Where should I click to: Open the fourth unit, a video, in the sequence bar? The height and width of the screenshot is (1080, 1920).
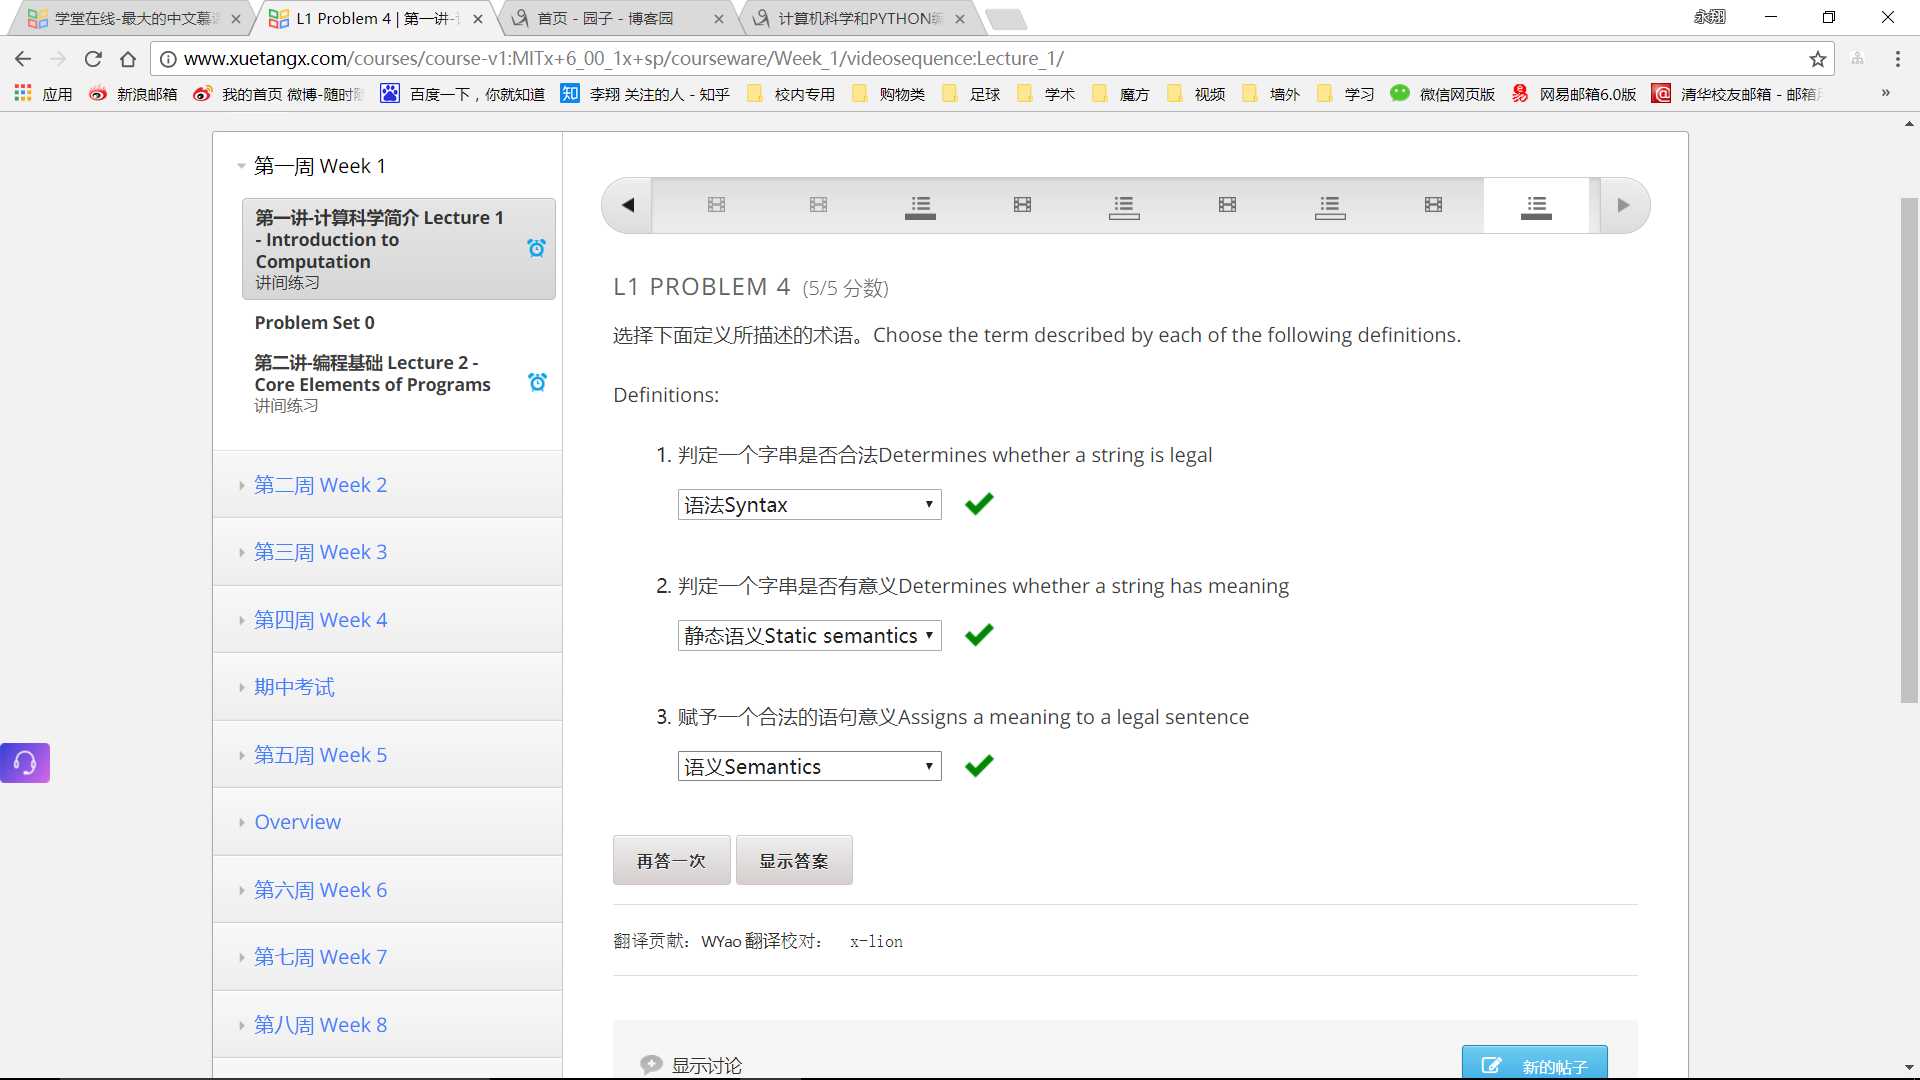1022,205
